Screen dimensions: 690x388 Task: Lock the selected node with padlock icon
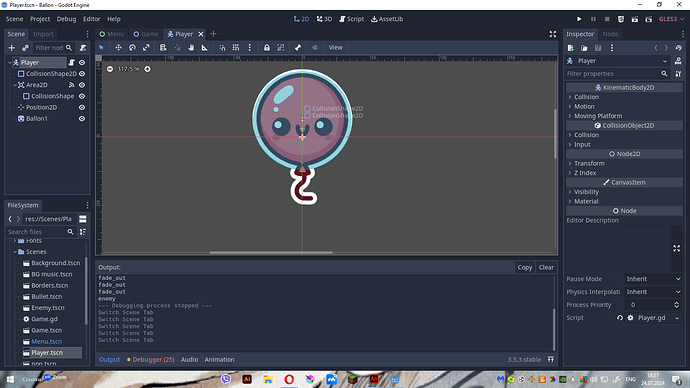click(267, 48)
